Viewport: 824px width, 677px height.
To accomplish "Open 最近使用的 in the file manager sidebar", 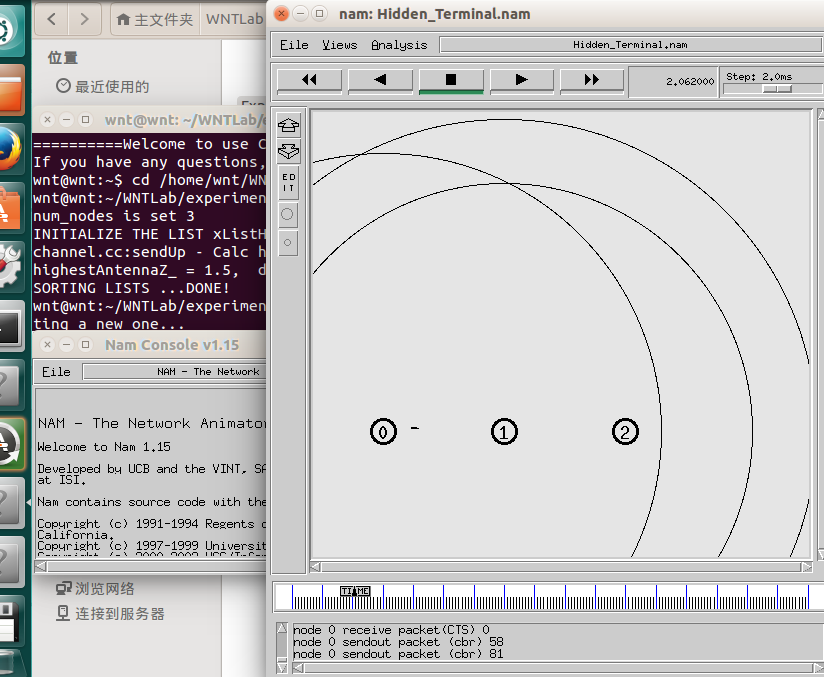I will click(x=103, y=86).
